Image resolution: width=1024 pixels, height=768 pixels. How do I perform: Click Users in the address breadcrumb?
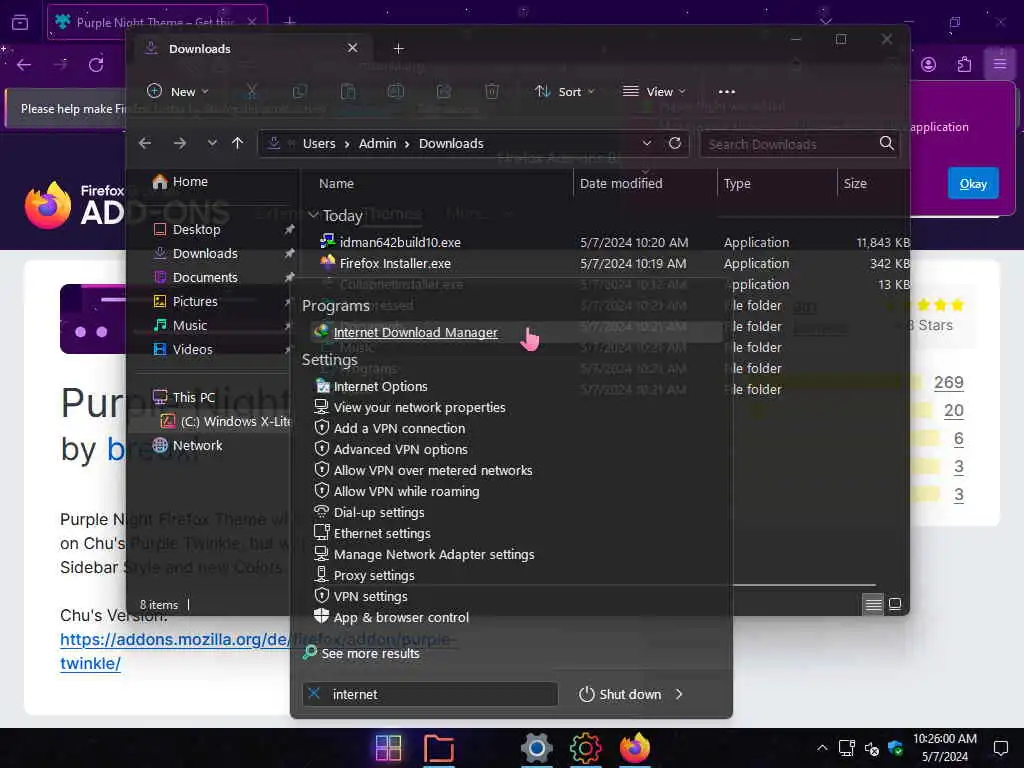319,144
